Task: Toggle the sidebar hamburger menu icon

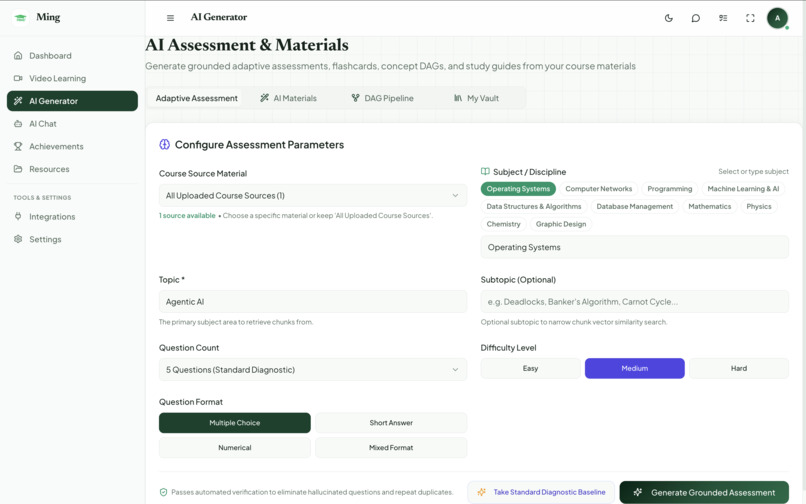Action: point(170,18)
